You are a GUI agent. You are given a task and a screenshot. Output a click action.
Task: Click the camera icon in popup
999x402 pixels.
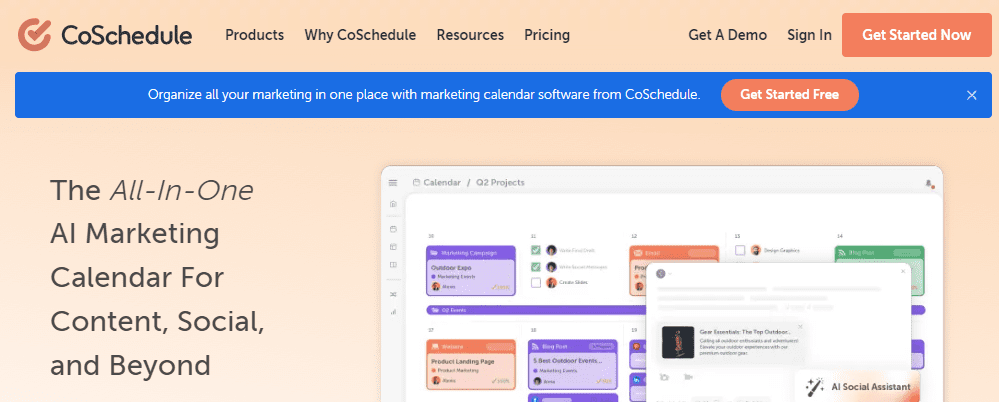click(x=665, y=377)
